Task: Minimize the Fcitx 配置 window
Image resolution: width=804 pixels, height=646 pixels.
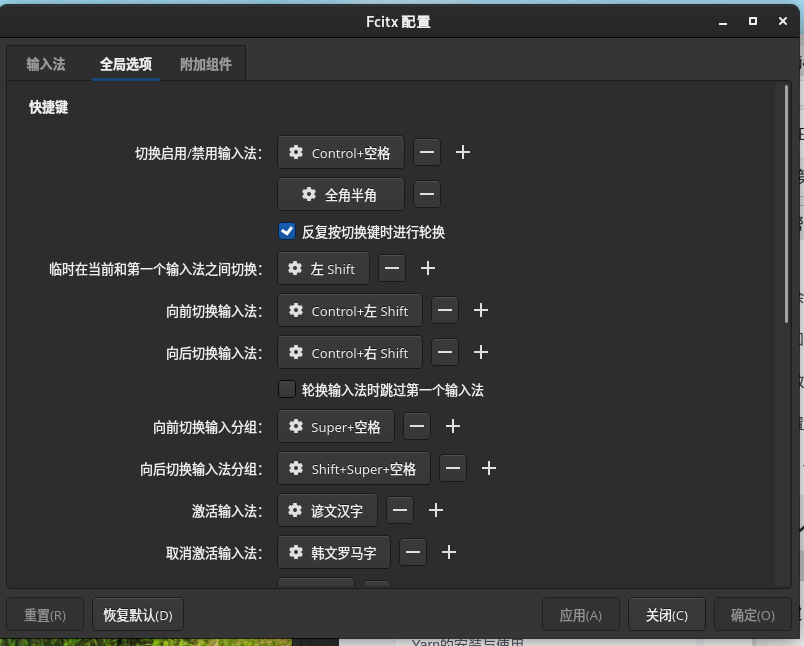Action: pos(723,22)
